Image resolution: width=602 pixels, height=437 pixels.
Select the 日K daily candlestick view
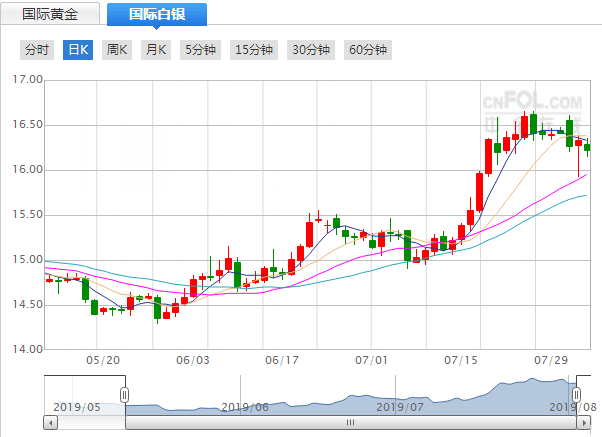coord(78,50)
